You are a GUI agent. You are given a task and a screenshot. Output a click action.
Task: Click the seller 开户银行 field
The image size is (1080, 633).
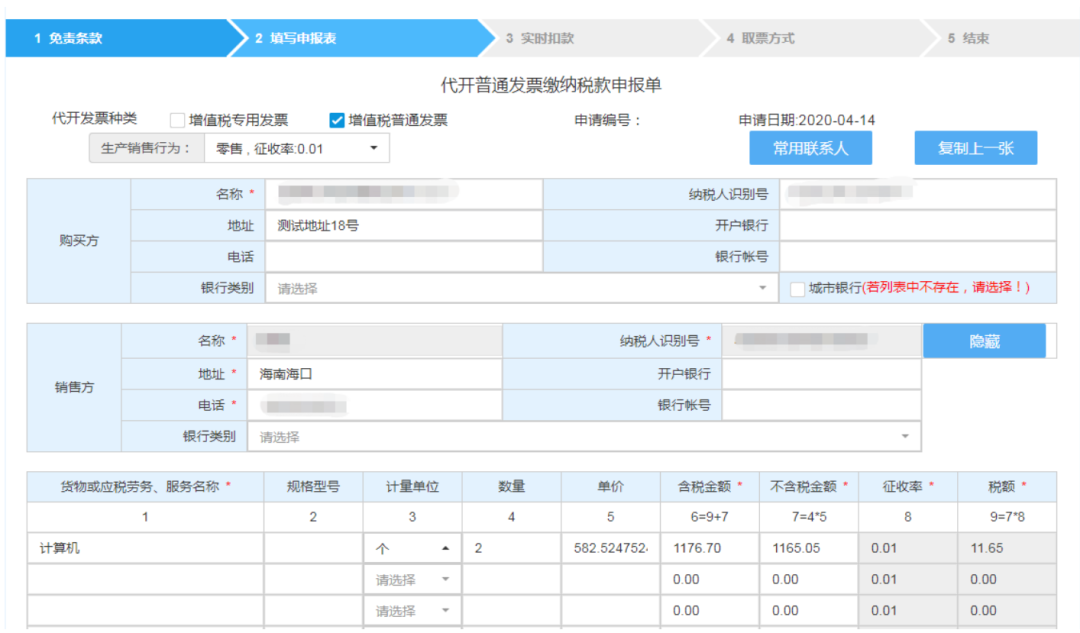[x=822, y=374]
